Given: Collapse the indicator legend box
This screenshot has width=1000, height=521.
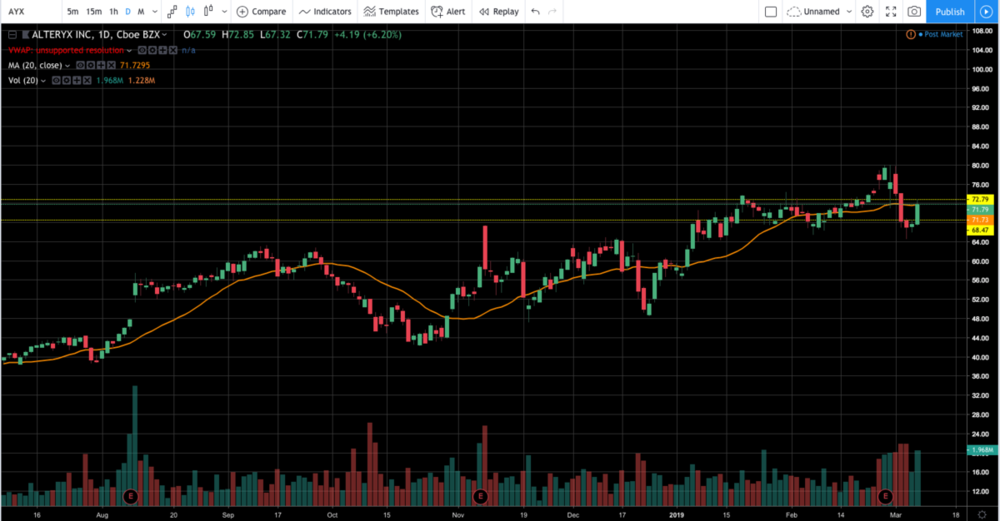Looking at the screenshot, I should 12,34.
